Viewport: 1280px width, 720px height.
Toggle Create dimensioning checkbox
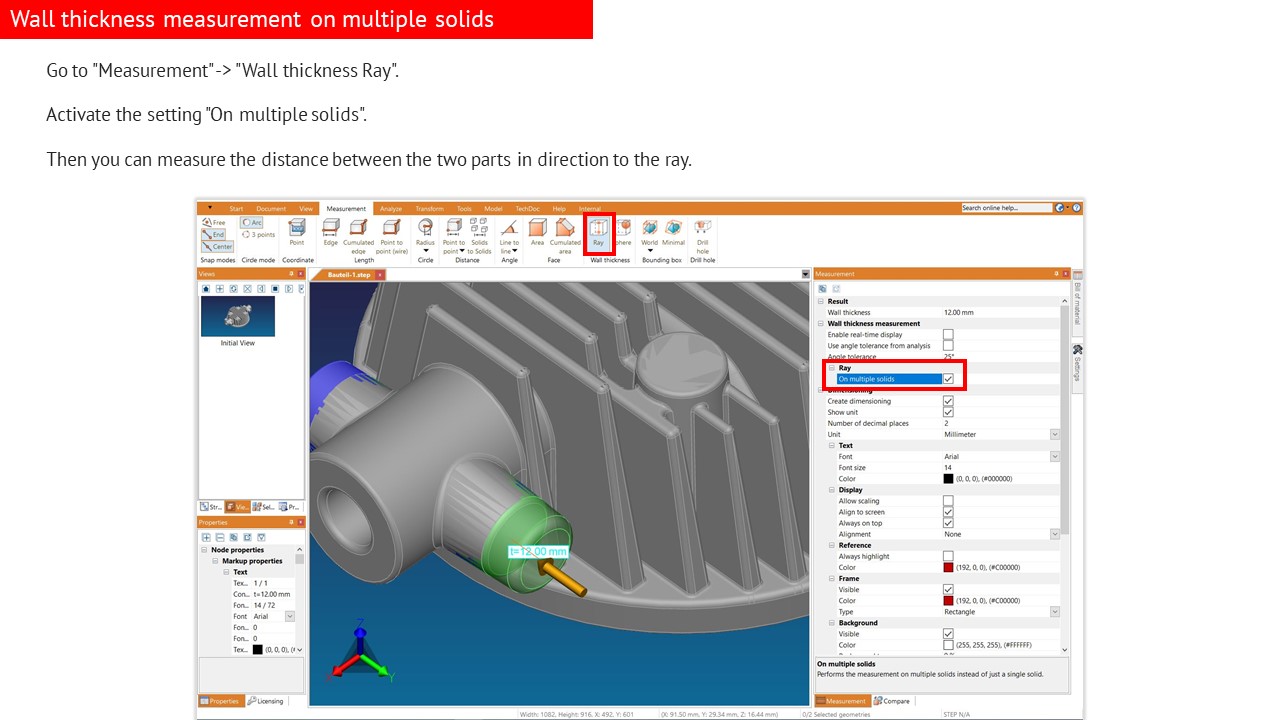[948, 401]
